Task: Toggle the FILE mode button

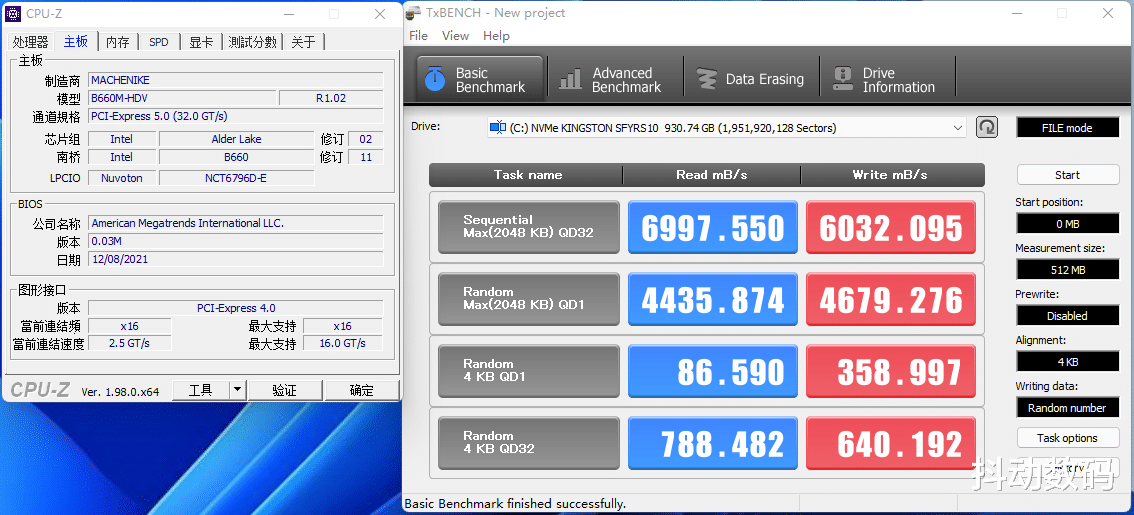Action: [x=1067, y=128]
